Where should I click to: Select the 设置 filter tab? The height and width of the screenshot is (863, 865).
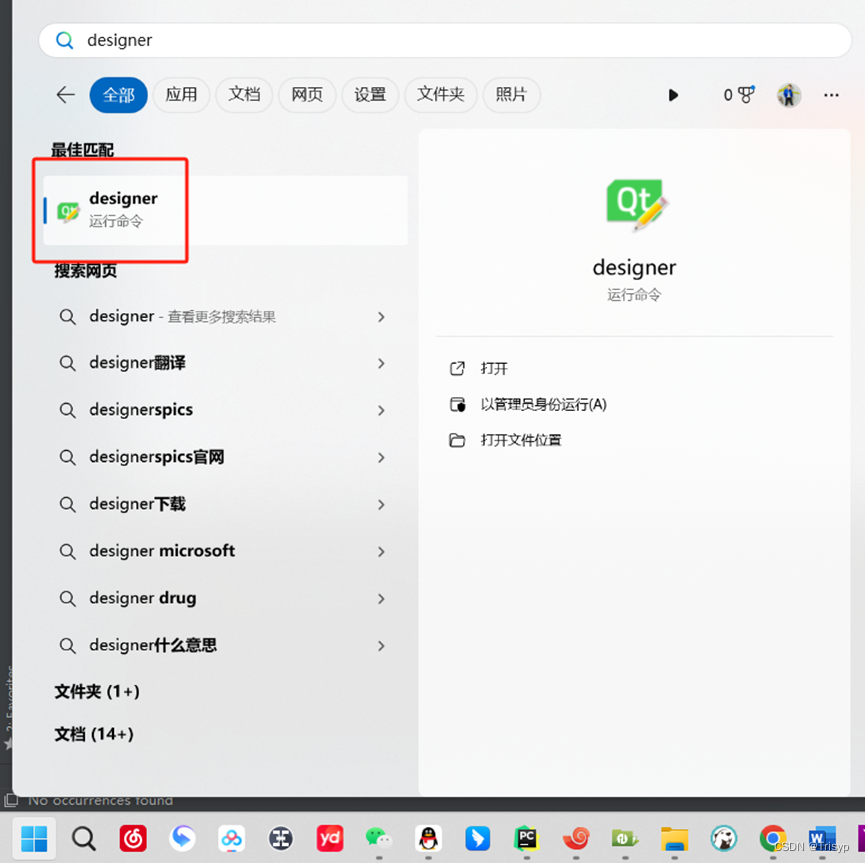click(370, 95)
